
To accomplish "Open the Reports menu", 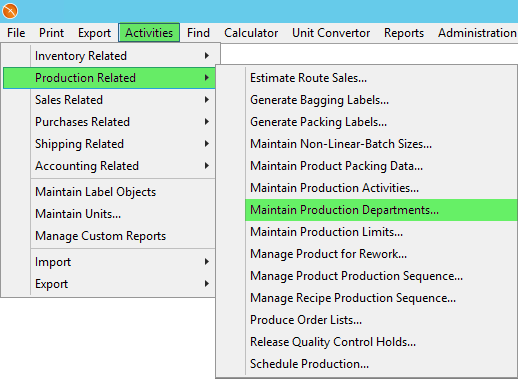I will coord(404,33).
